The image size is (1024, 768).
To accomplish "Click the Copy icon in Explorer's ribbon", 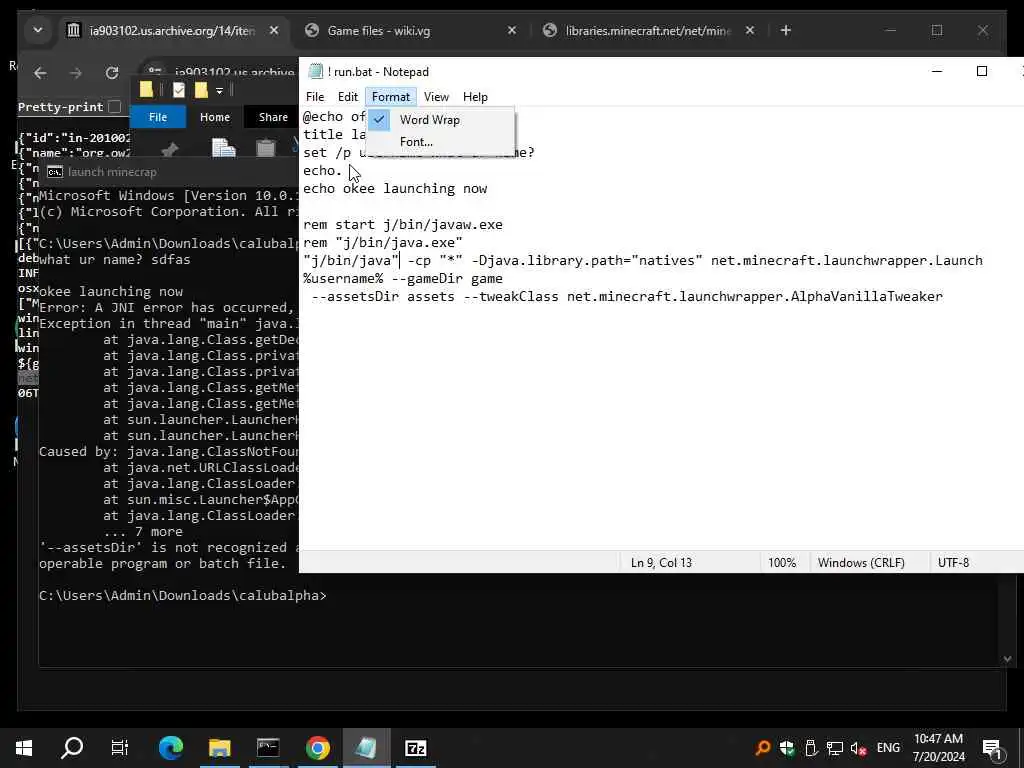I will click(x=223, y=148).
